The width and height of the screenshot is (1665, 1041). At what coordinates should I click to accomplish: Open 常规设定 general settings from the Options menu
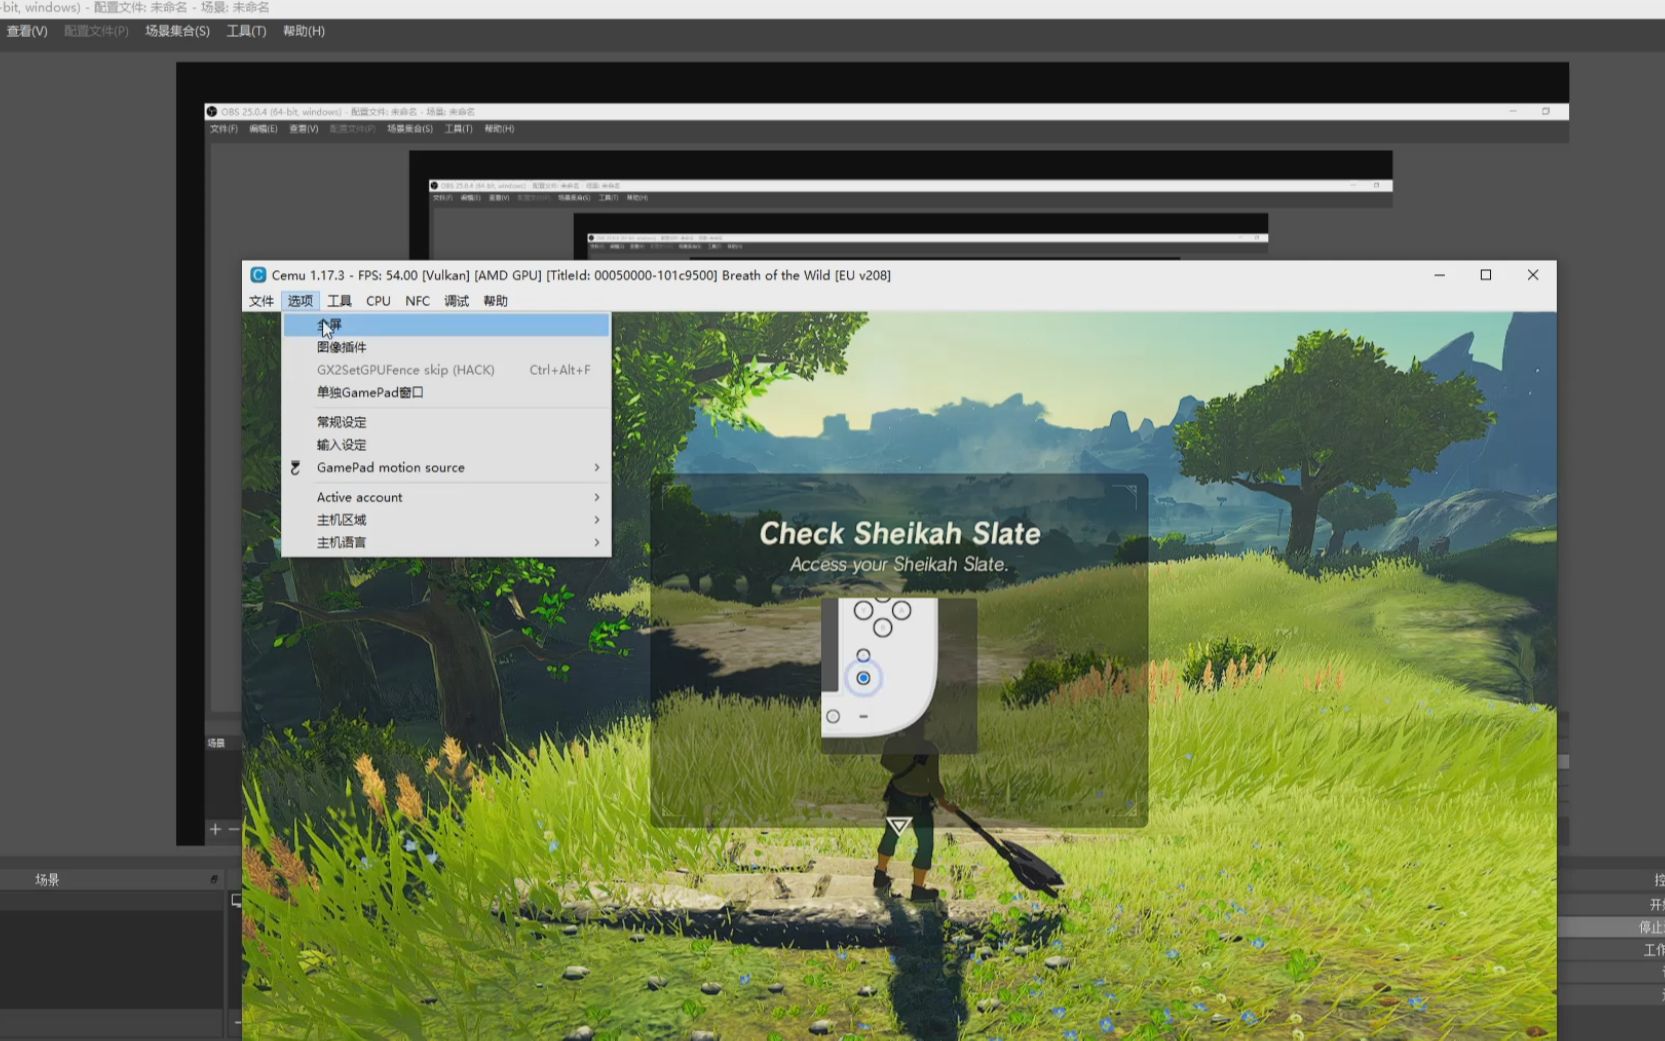[x=341, y=422]
